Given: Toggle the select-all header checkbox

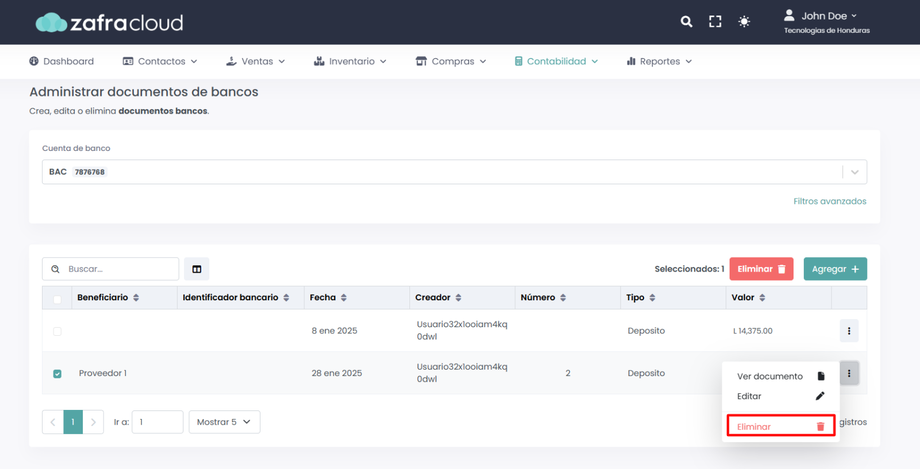Looking at the screenshot, I should [57, 299].
